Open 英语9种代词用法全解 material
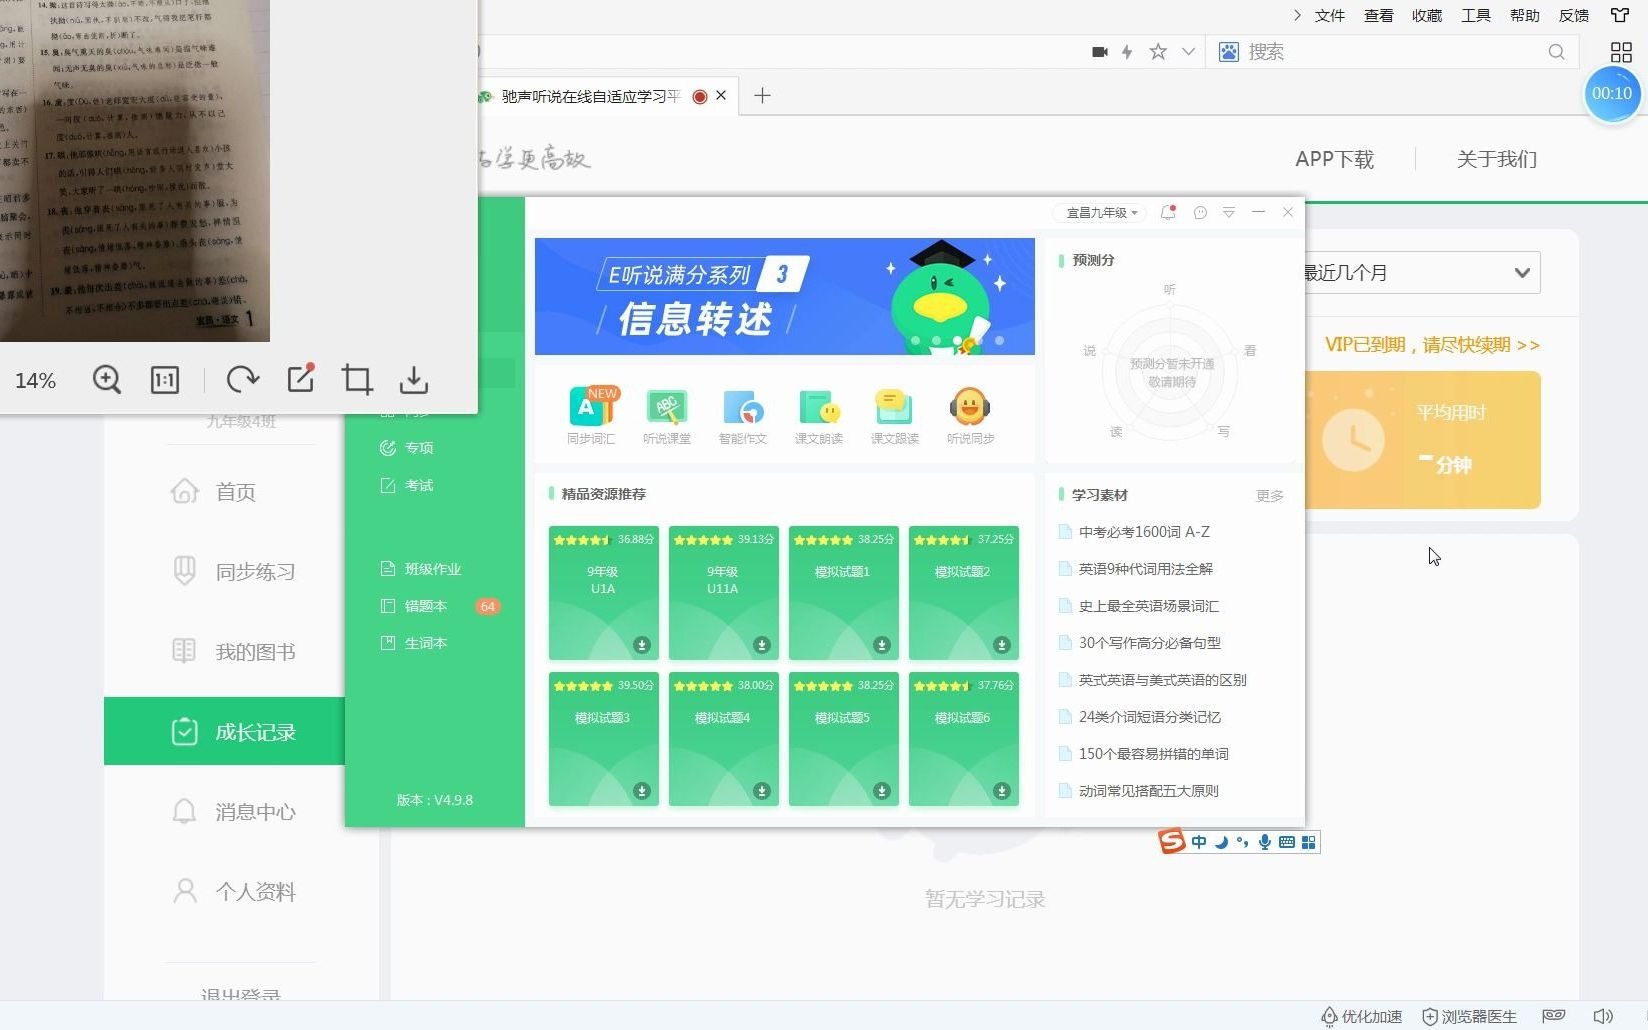 pos(1136,569)
